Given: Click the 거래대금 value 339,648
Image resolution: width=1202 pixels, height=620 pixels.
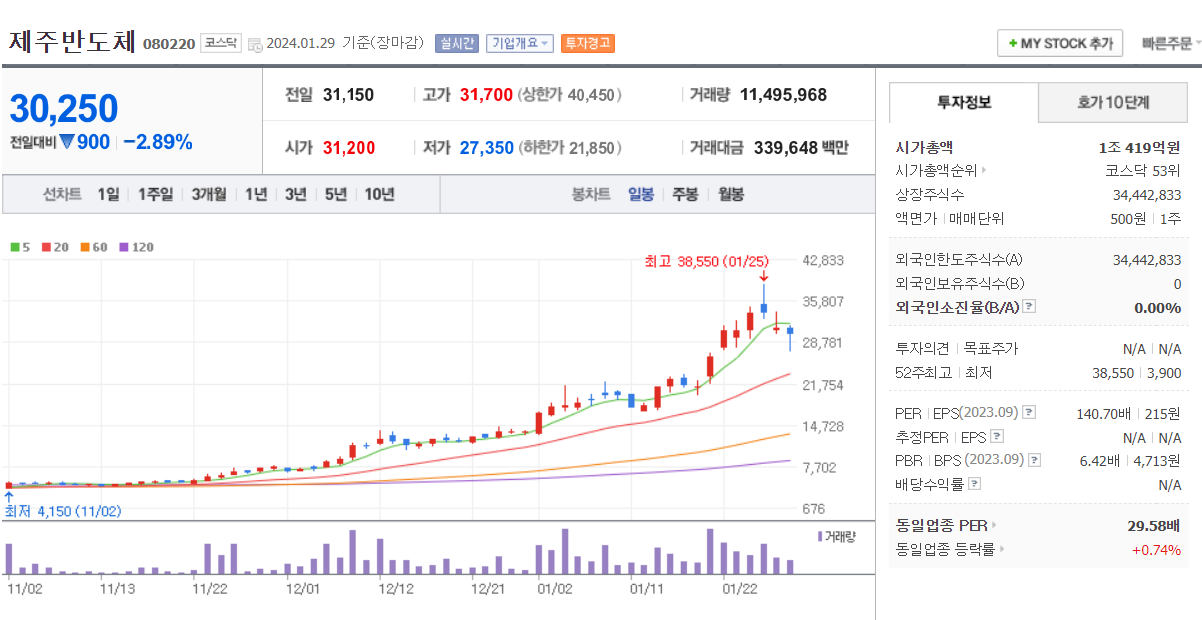Looking at the screenshot, I should (x=785, y=148).
